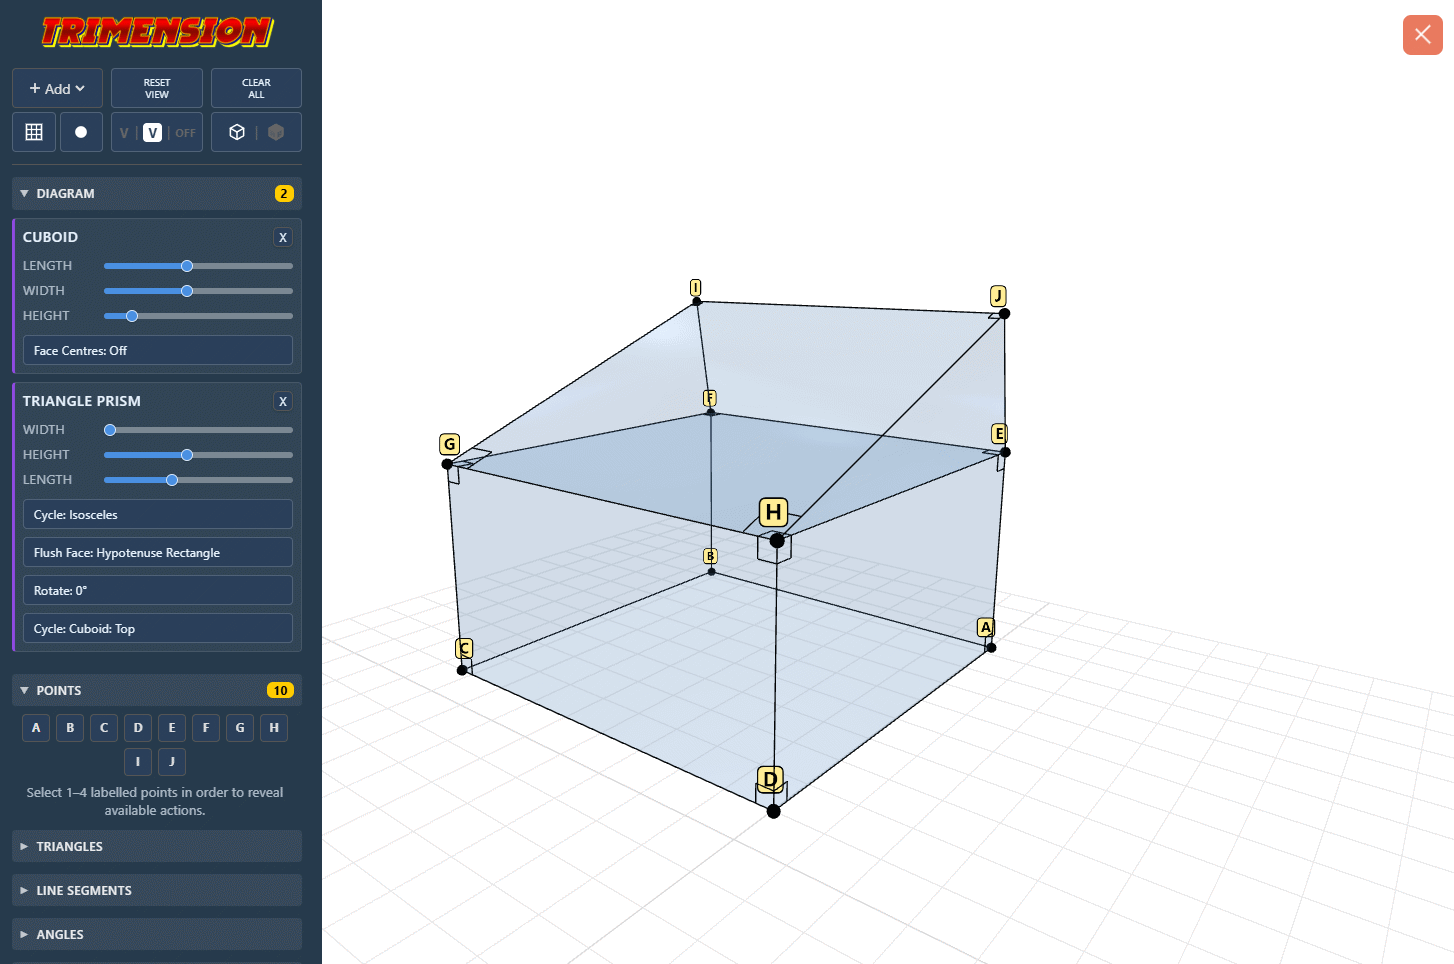Select point C in Points list
The width and height of the screenshot is (1454, 964).
point(104,728)
